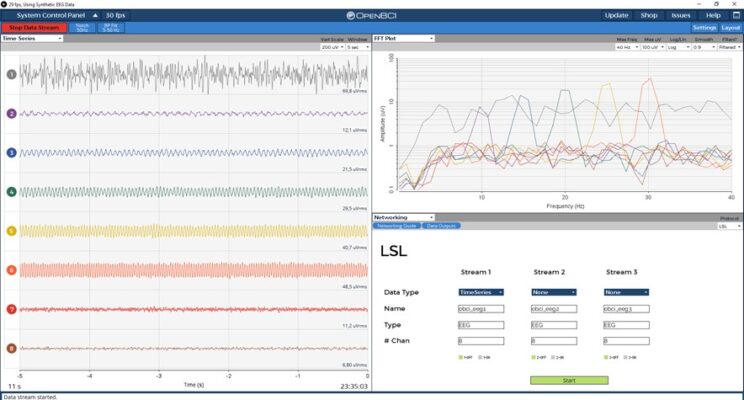Open the Max uV 100 uV dropdown
The image size is (744, 400).
pyautogui.click(x=653, y=47)
